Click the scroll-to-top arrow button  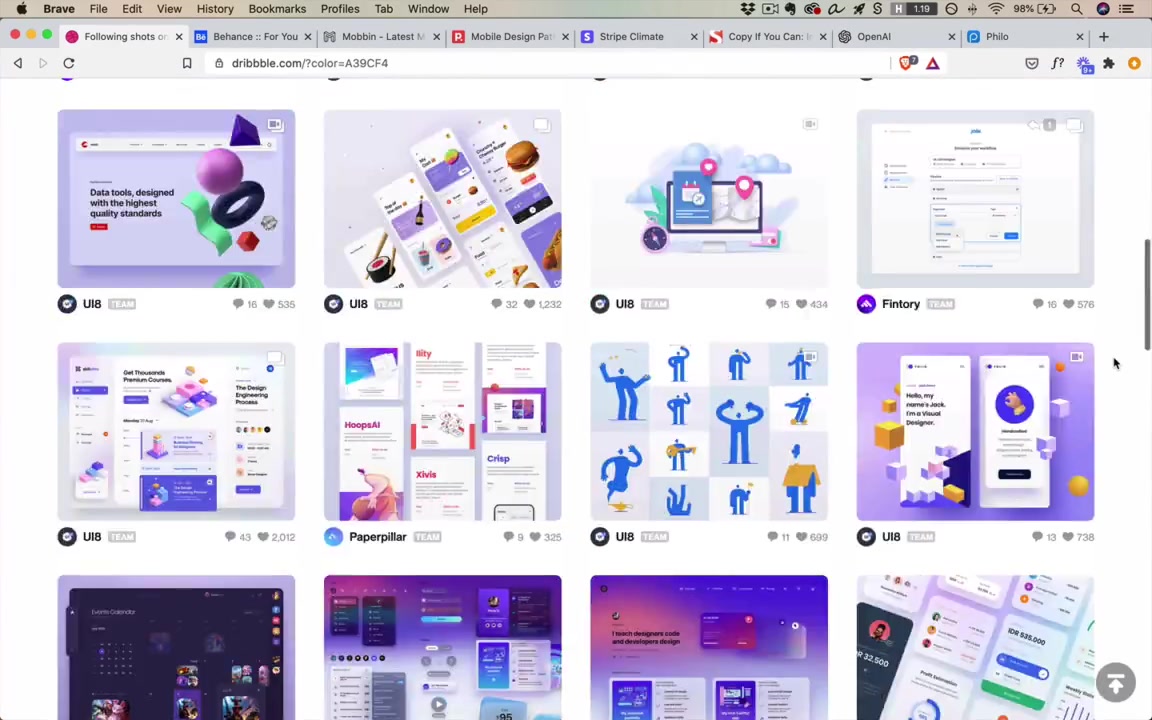click(x=1115, y=683)
